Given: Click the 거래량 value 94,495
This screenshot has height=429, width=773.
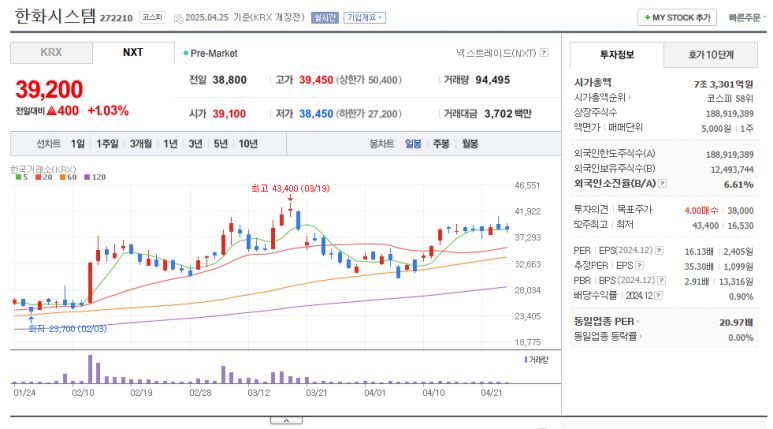Looking at the screenshot, I should tap(492, 80).
